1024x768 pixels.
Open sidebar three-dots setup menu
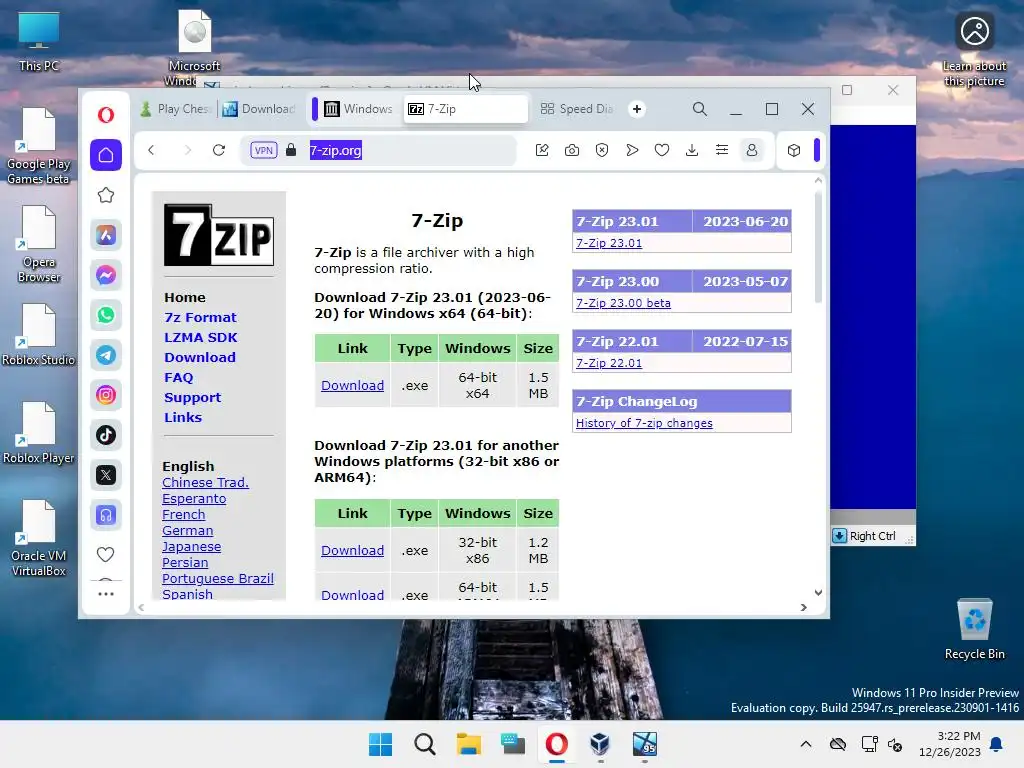click(x=106, y=594)
